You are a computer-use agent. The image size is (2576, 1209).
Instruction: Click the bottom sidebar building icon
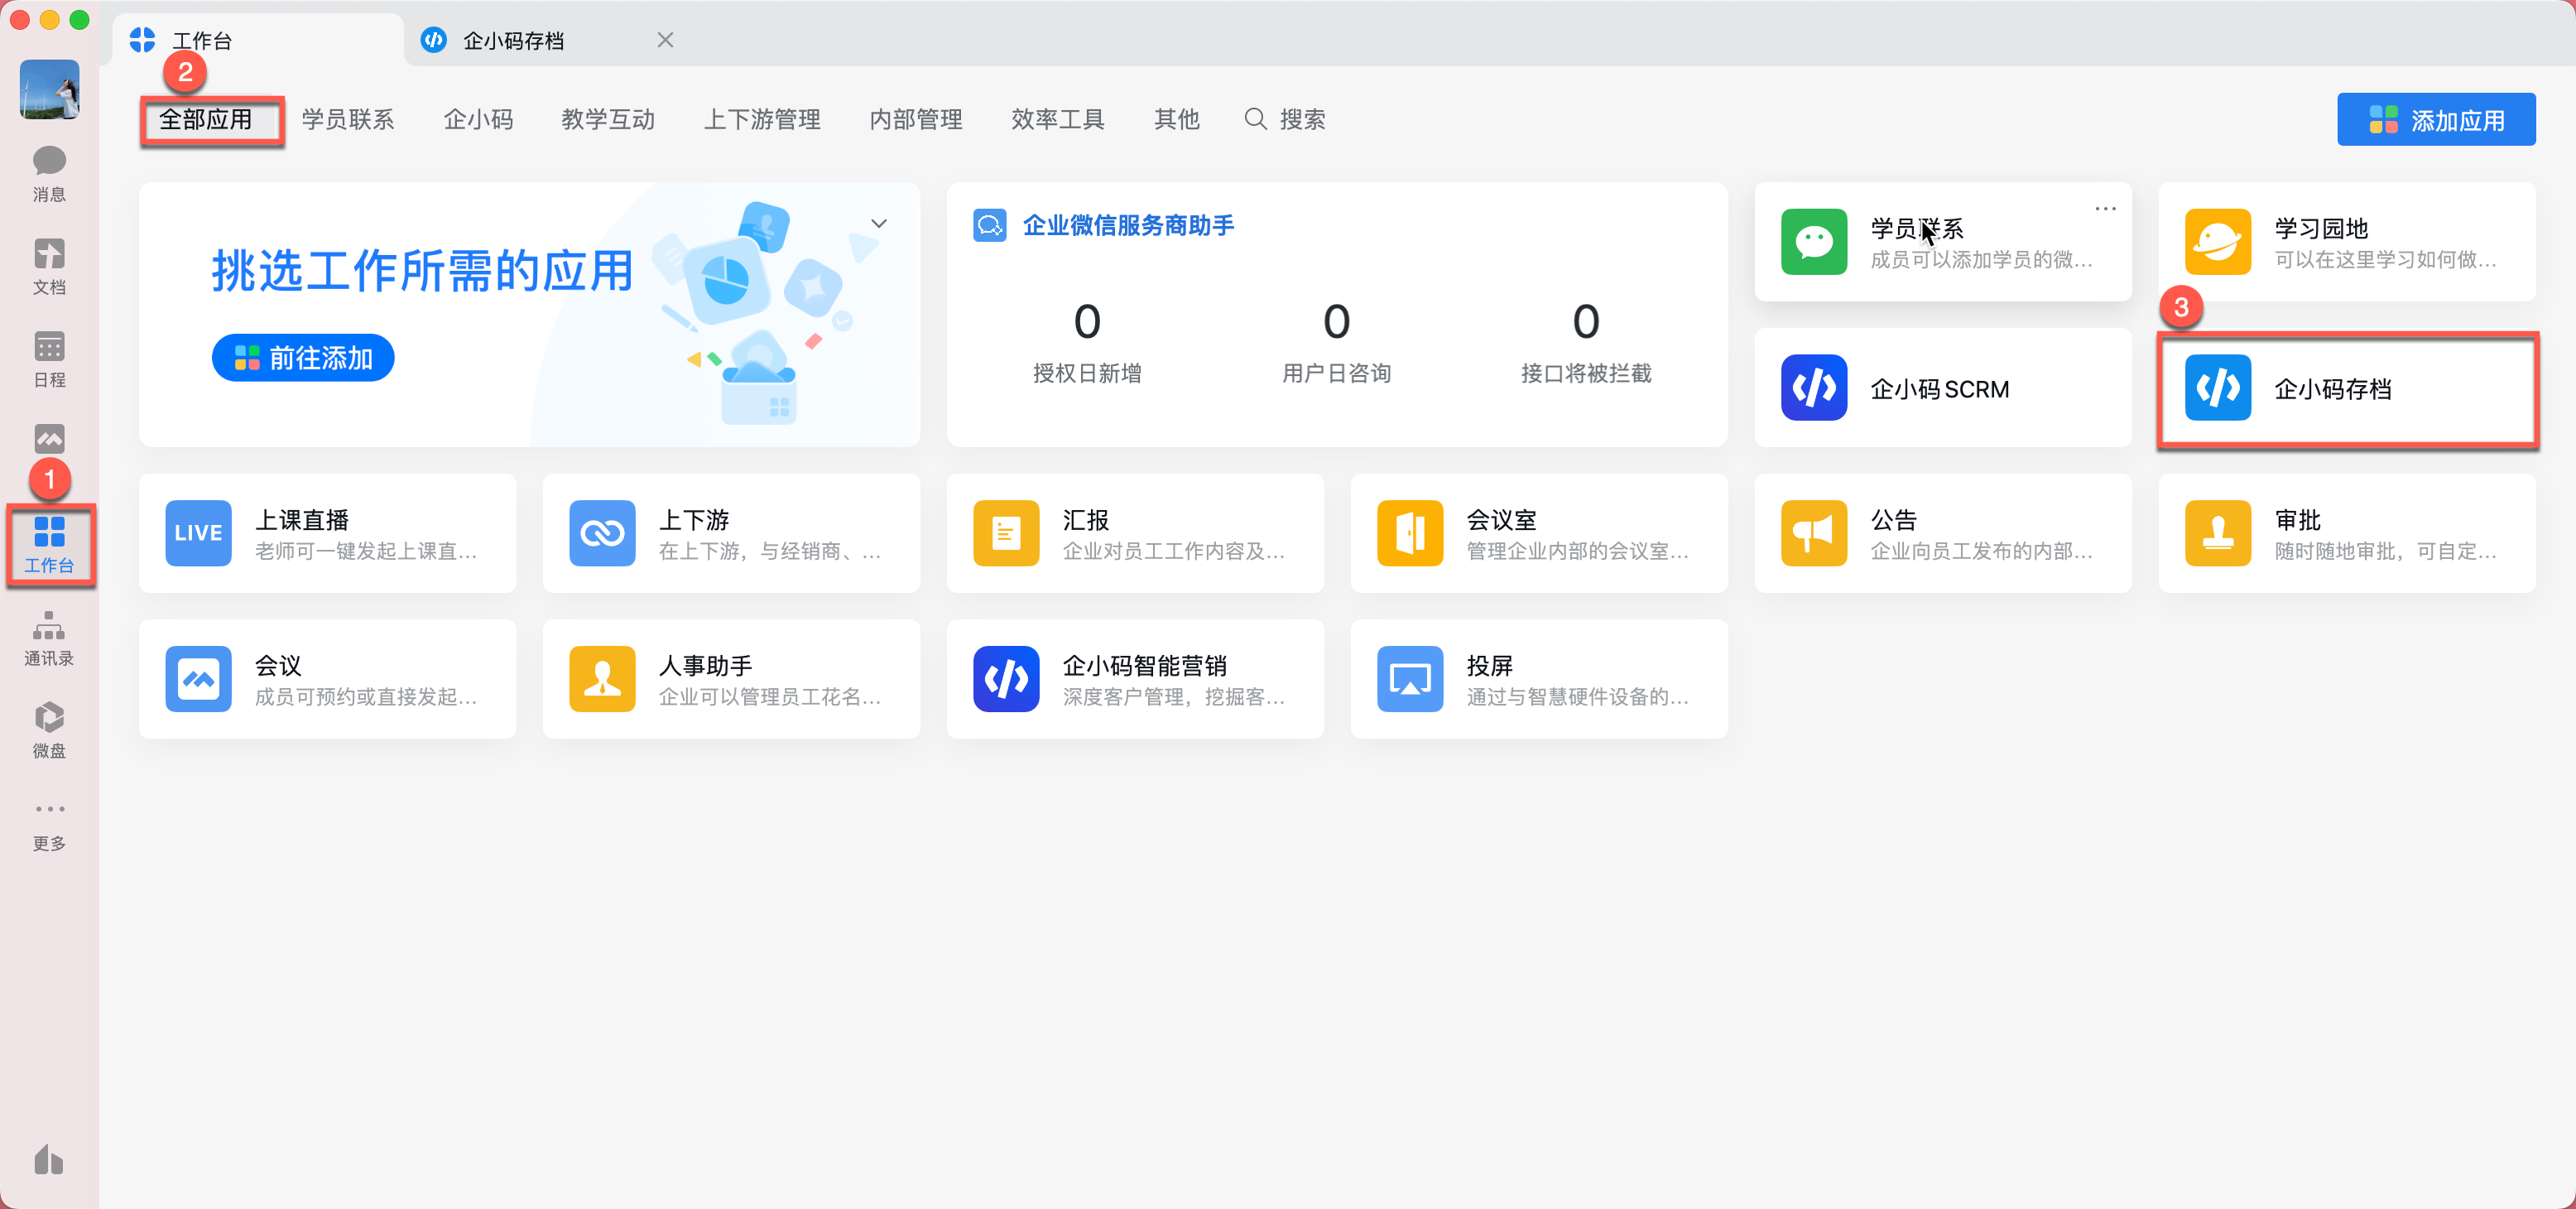point(49,1160)
